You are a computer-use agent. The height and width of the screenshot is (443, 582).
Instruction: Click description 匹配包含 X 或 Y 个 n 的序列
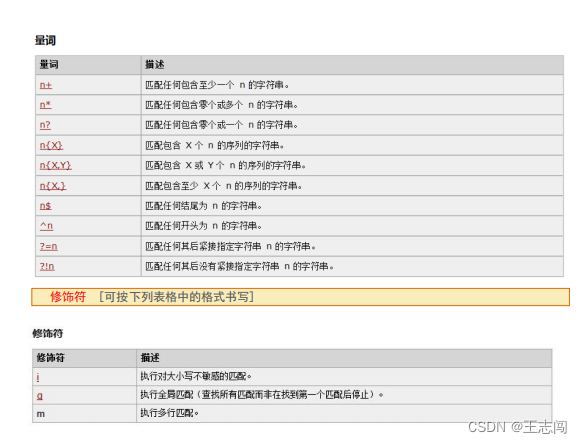225,165
